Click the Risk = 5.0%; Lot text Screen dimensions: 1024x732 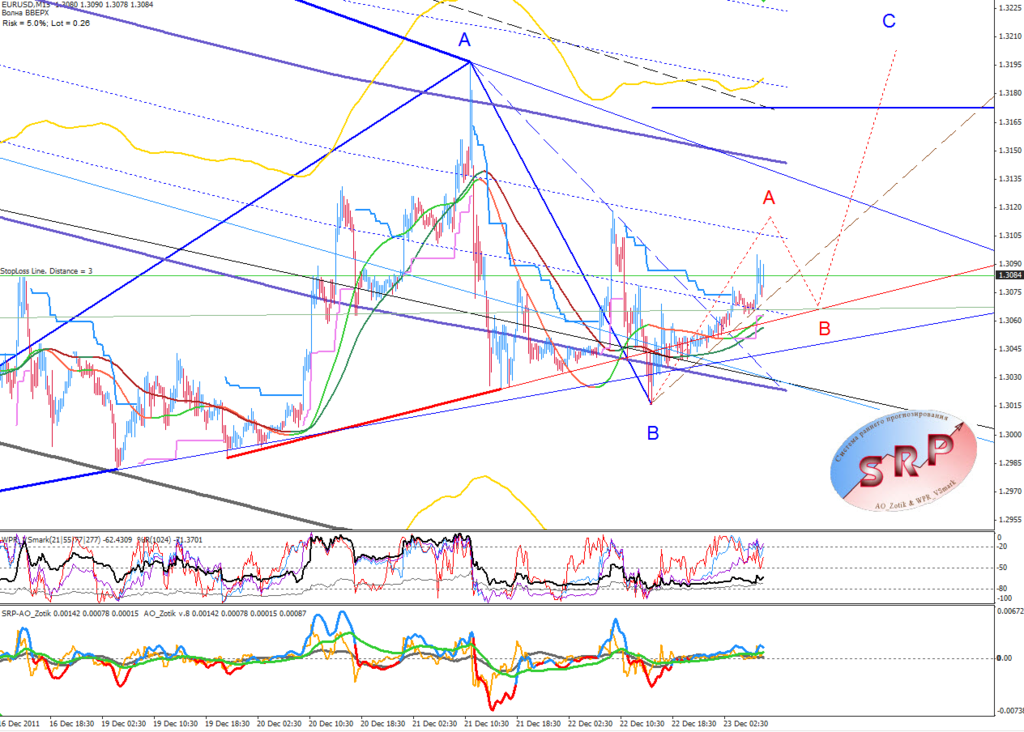point(46,24)
